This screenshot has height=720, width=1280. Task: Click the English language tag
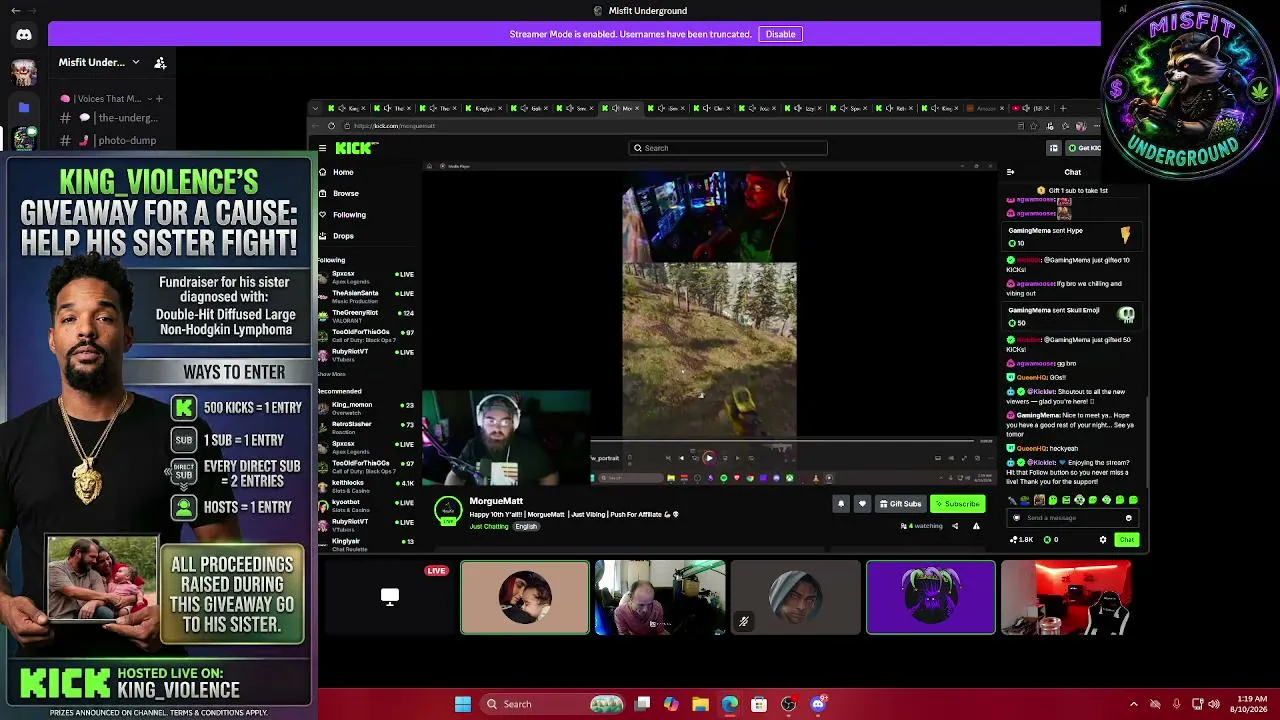point(526,527)
